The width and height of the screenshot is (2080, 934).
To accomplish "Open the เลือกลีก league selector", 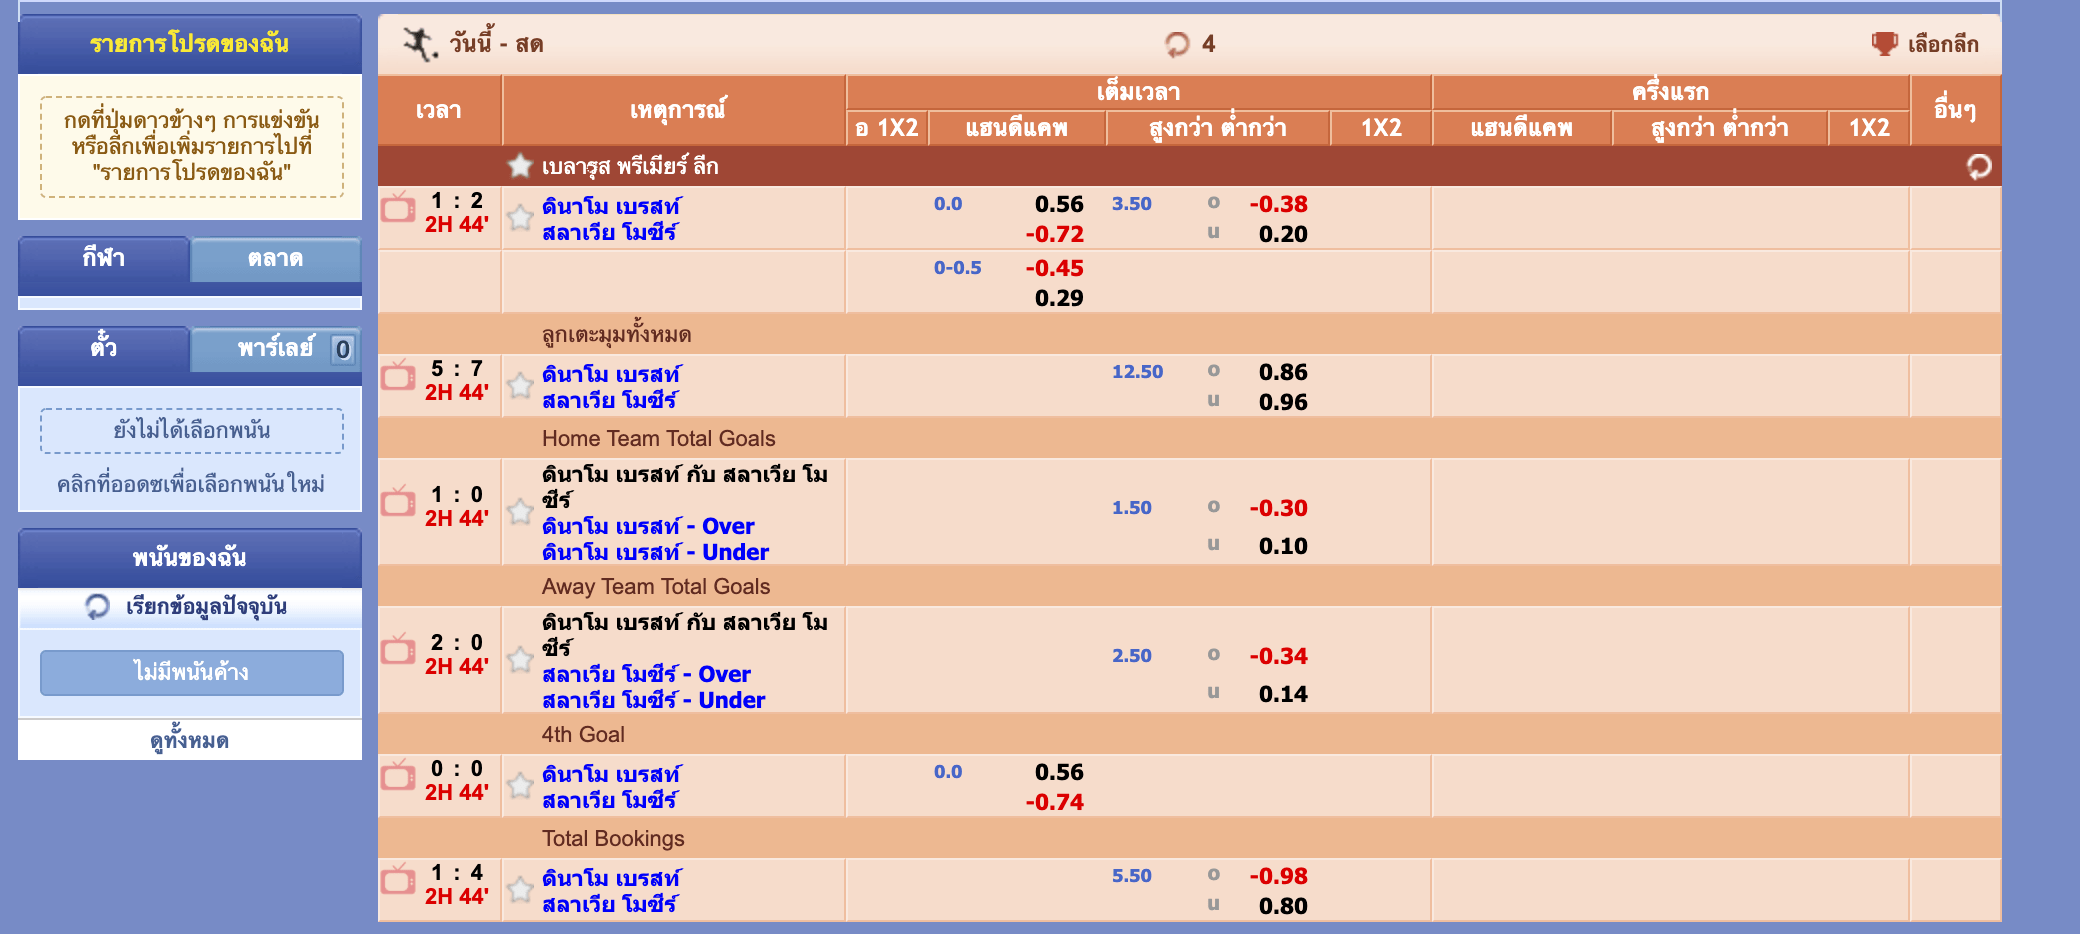I will point(1942,44).
